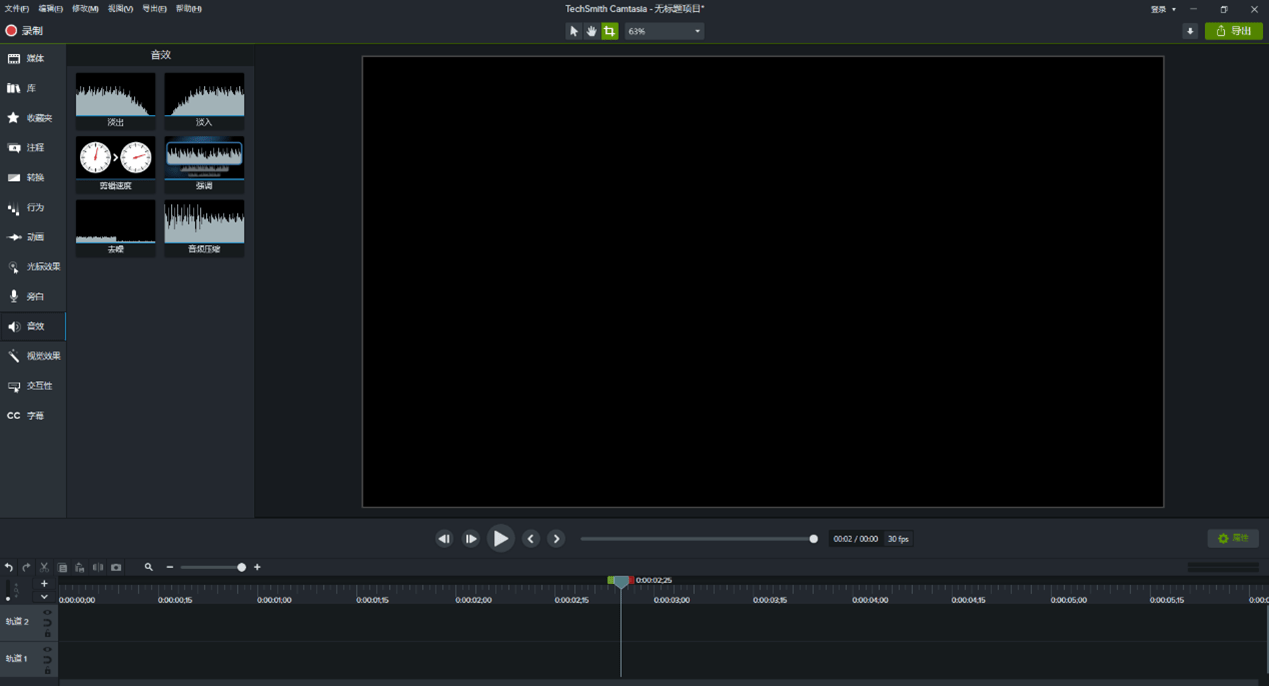Viewport: 1269px width, 686px height.
Task: Click the Undo arrow on timeline toolbar
Action: (x=9, y=567)
